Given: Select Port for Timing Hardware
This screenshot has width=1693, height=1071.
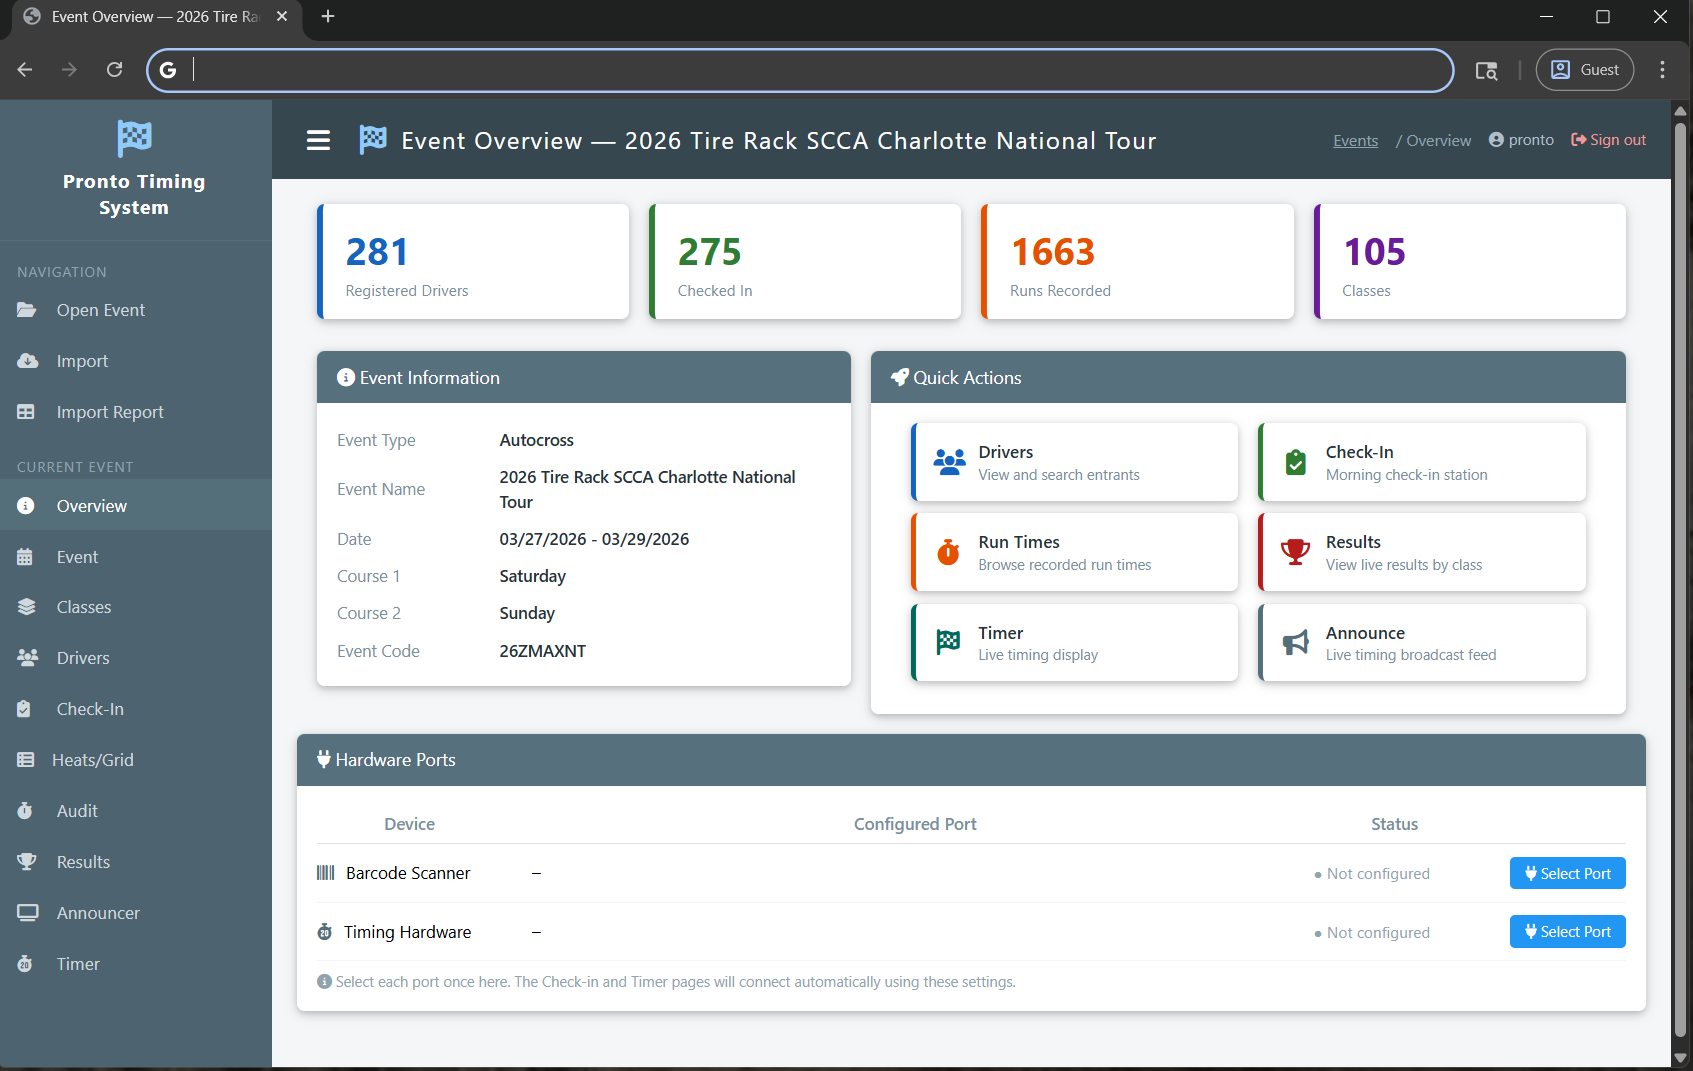Looking at the screenshot, I should (x=1567, y=932).
